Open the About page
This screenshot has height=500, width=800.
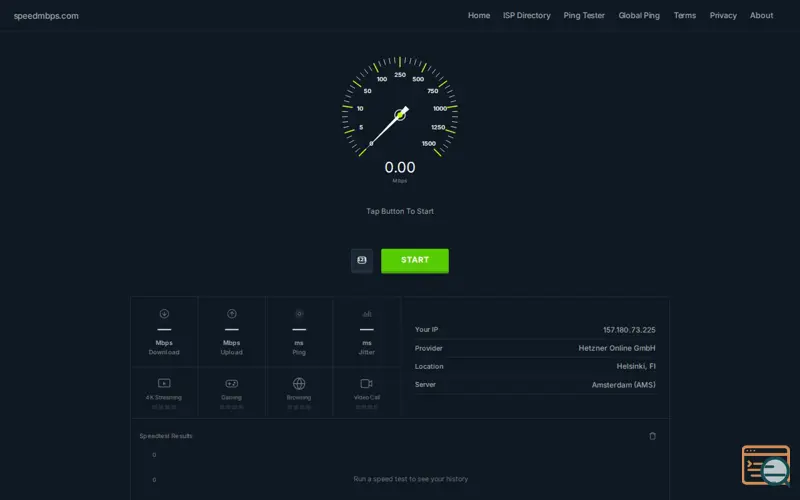[761, 15]
